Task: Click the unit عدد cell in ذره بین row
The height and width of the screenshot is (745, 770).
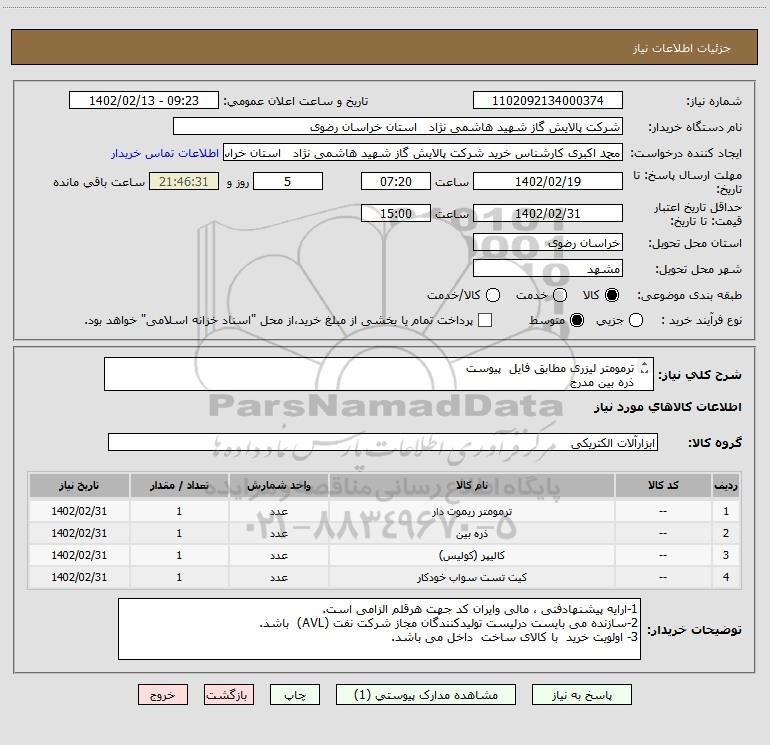Action: [x=278, y=533]
